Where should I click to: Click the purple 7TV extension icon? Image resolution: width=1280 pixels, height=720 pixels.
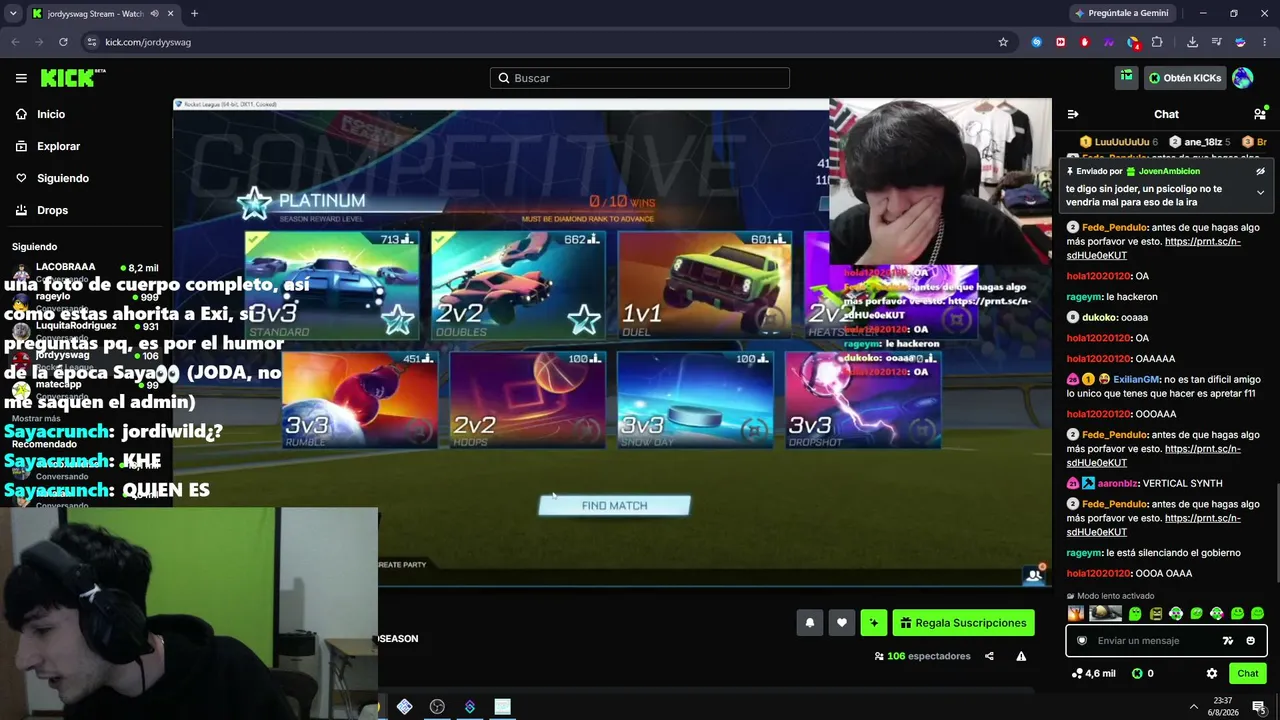point(1108,42)
